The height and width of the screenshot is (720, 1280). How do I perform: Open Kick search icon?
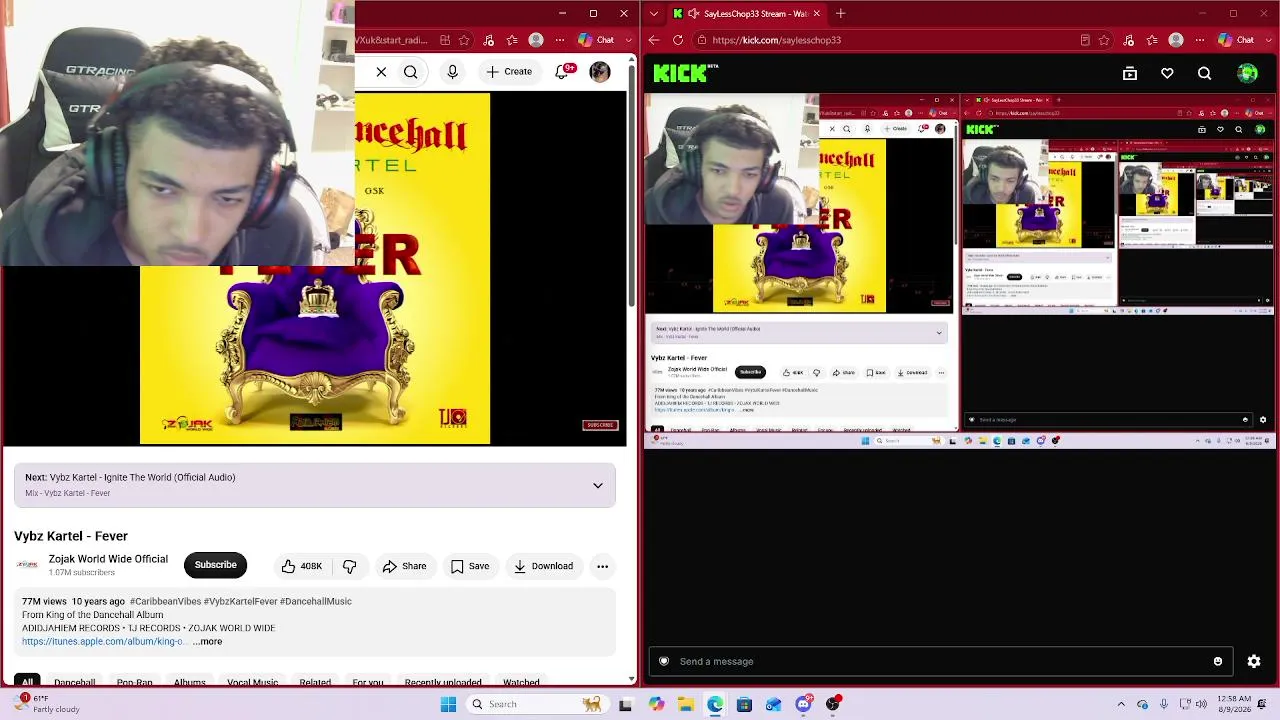pos(1204,73)
